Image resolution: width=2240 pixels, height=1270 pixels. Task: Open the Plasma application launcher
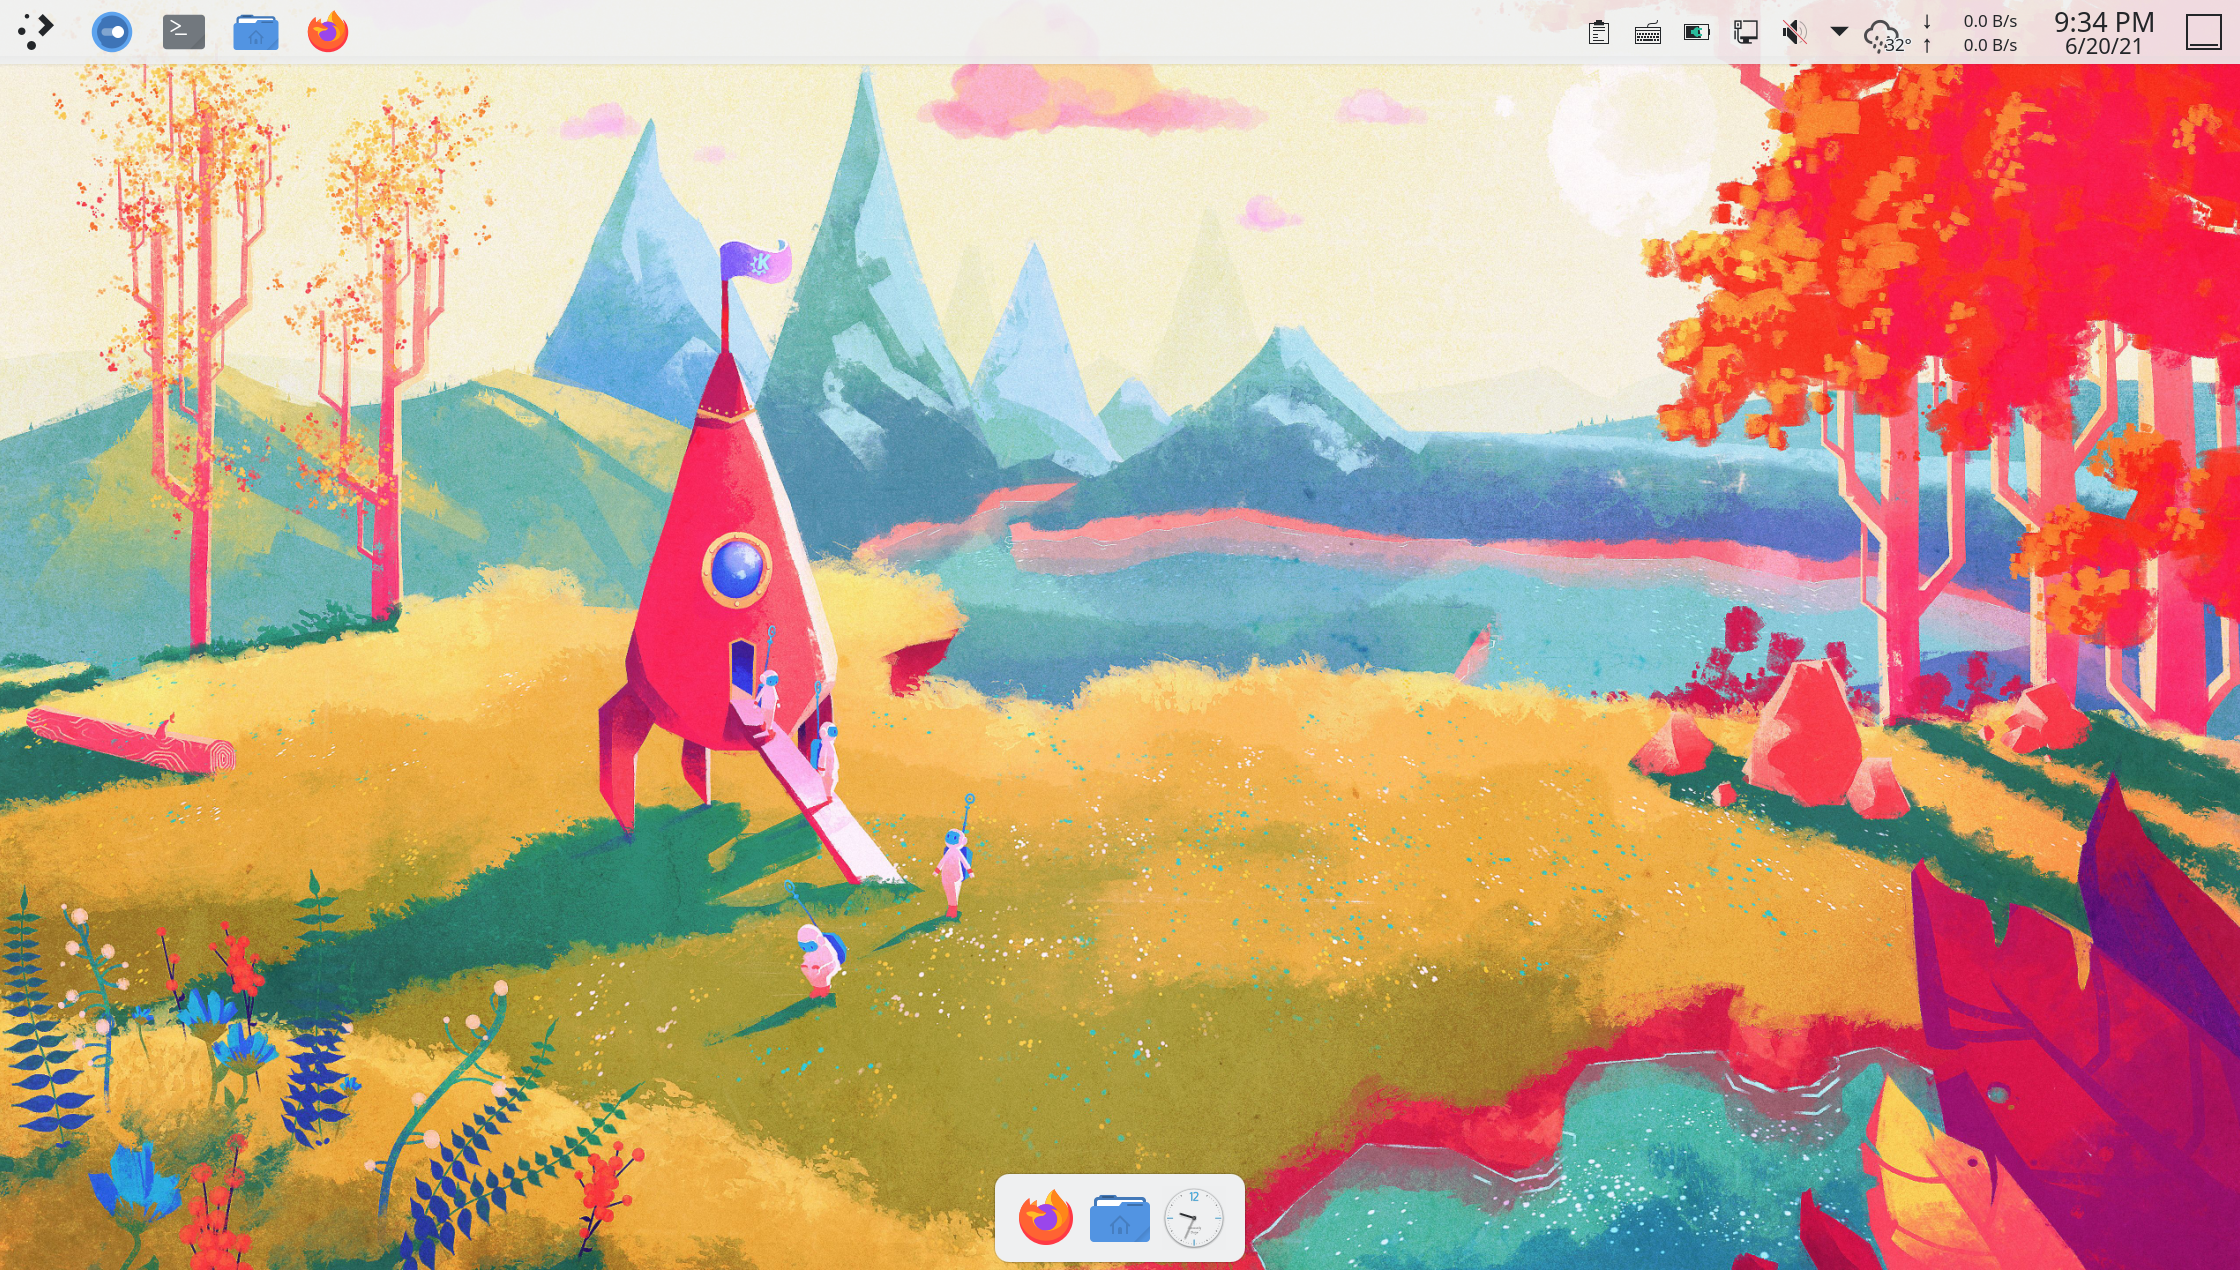tap(35, 32)
